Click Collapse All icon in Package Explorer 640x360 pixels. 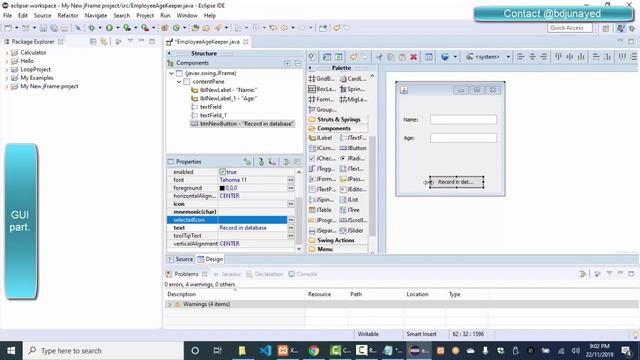[x=93, y=42]
